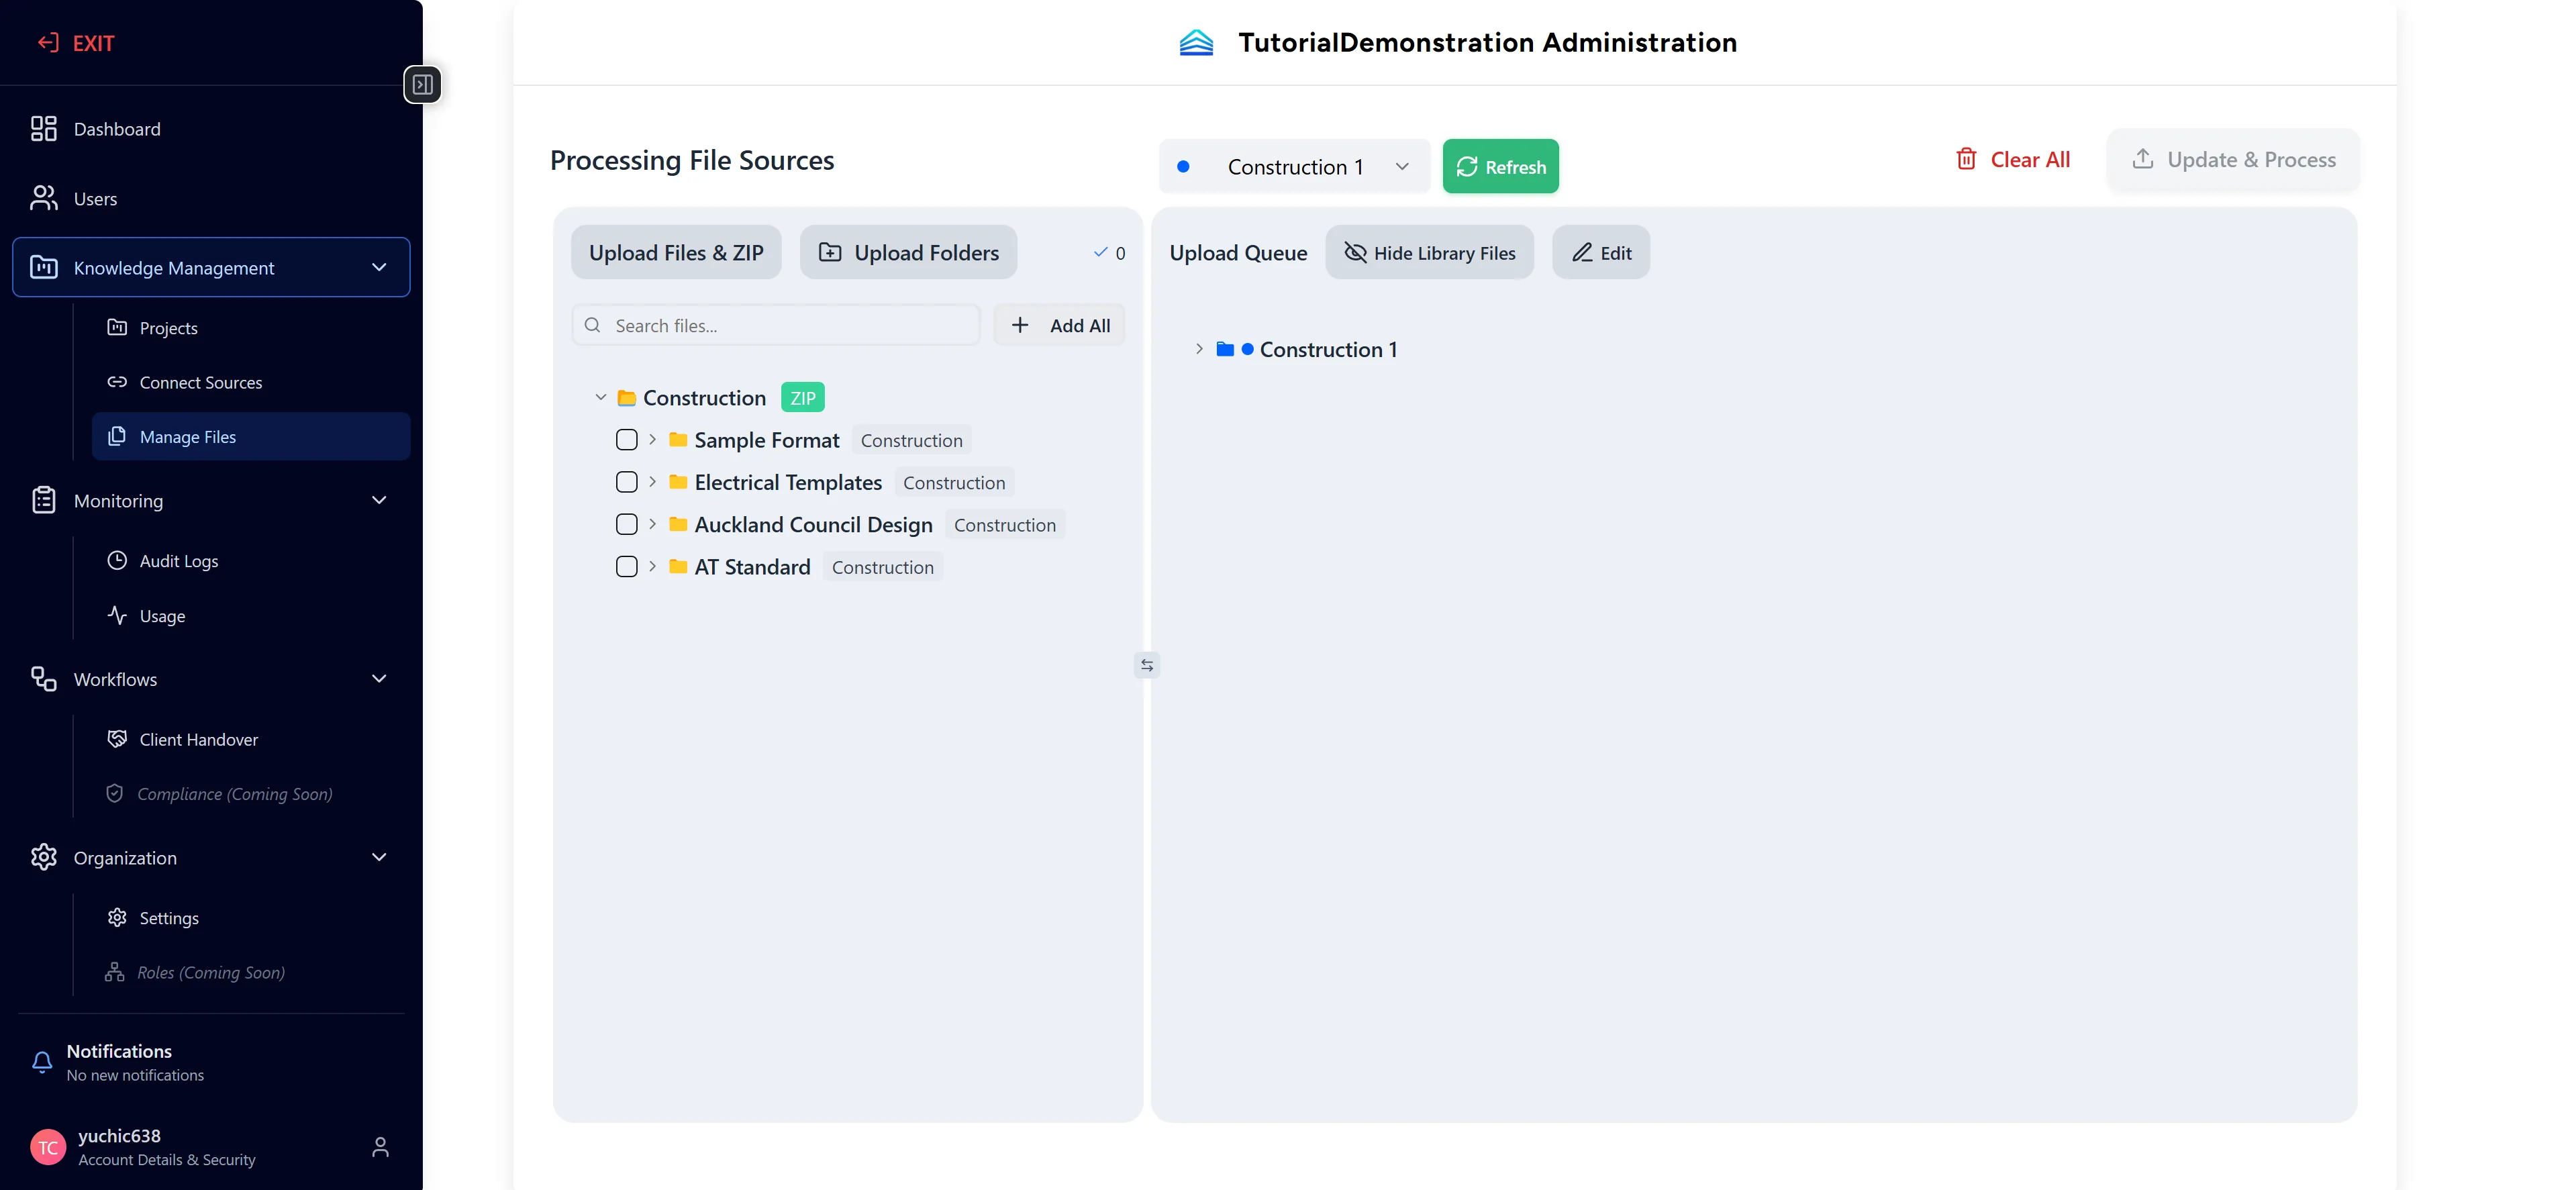Check the Auckland Council Design checkbox

coord(627,524)
